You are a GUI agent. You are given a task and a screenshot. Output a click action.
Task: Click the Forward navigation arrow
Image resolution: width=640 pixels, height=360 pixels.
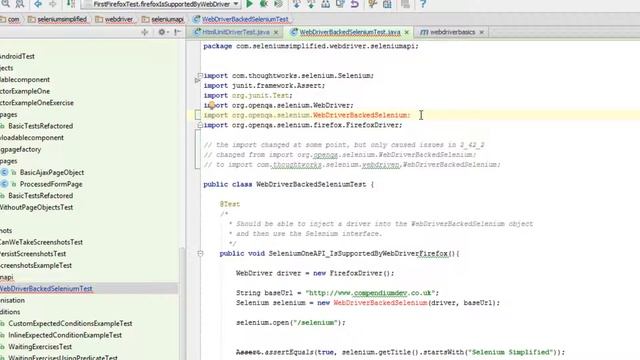click(53, 4)
